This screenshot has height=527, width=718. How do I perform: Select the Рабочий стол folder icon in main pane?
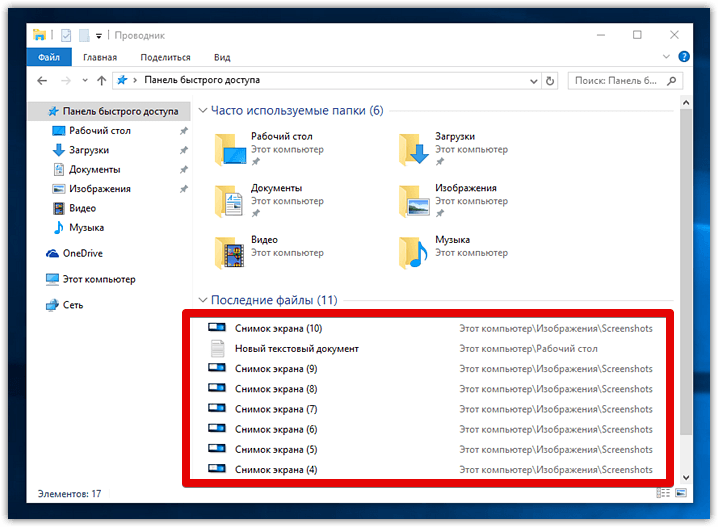tap(231, 149)
